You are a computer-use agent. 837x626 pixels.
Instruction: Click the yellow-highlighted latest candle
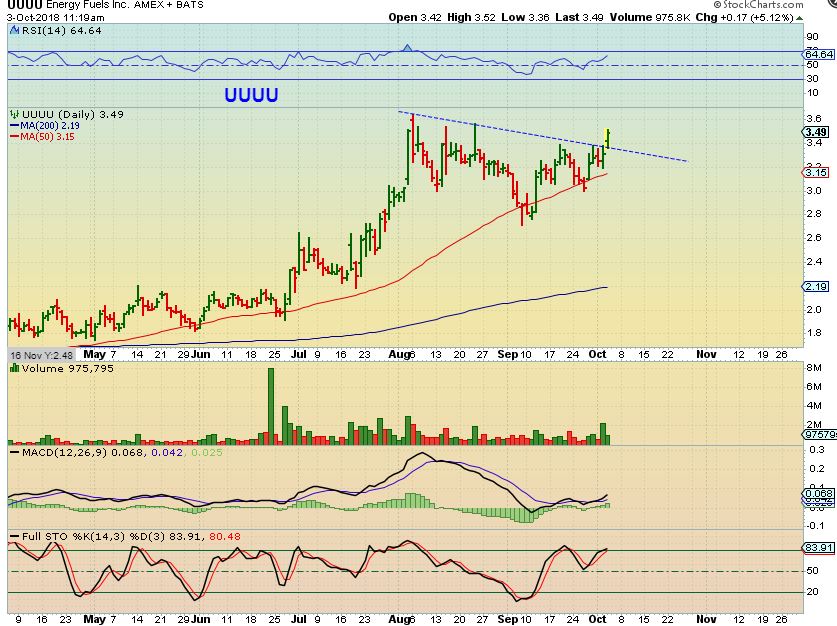coord(607,138)
